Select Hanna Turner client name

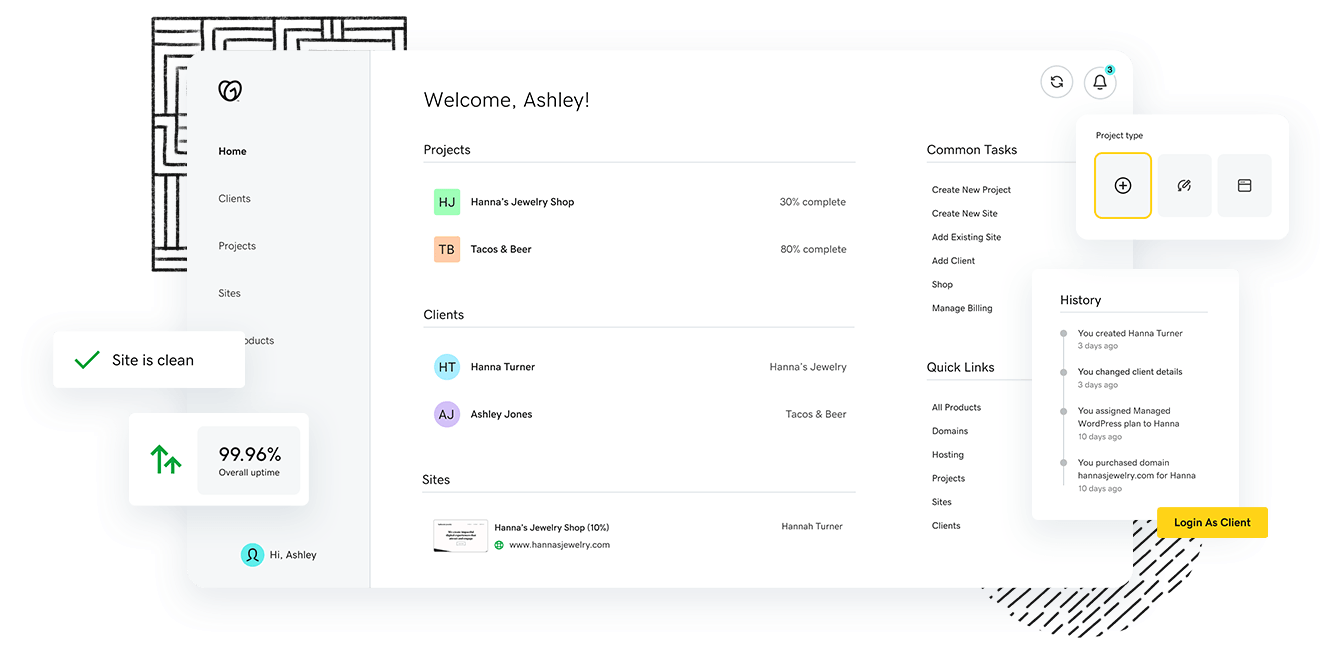click(503, 367)
